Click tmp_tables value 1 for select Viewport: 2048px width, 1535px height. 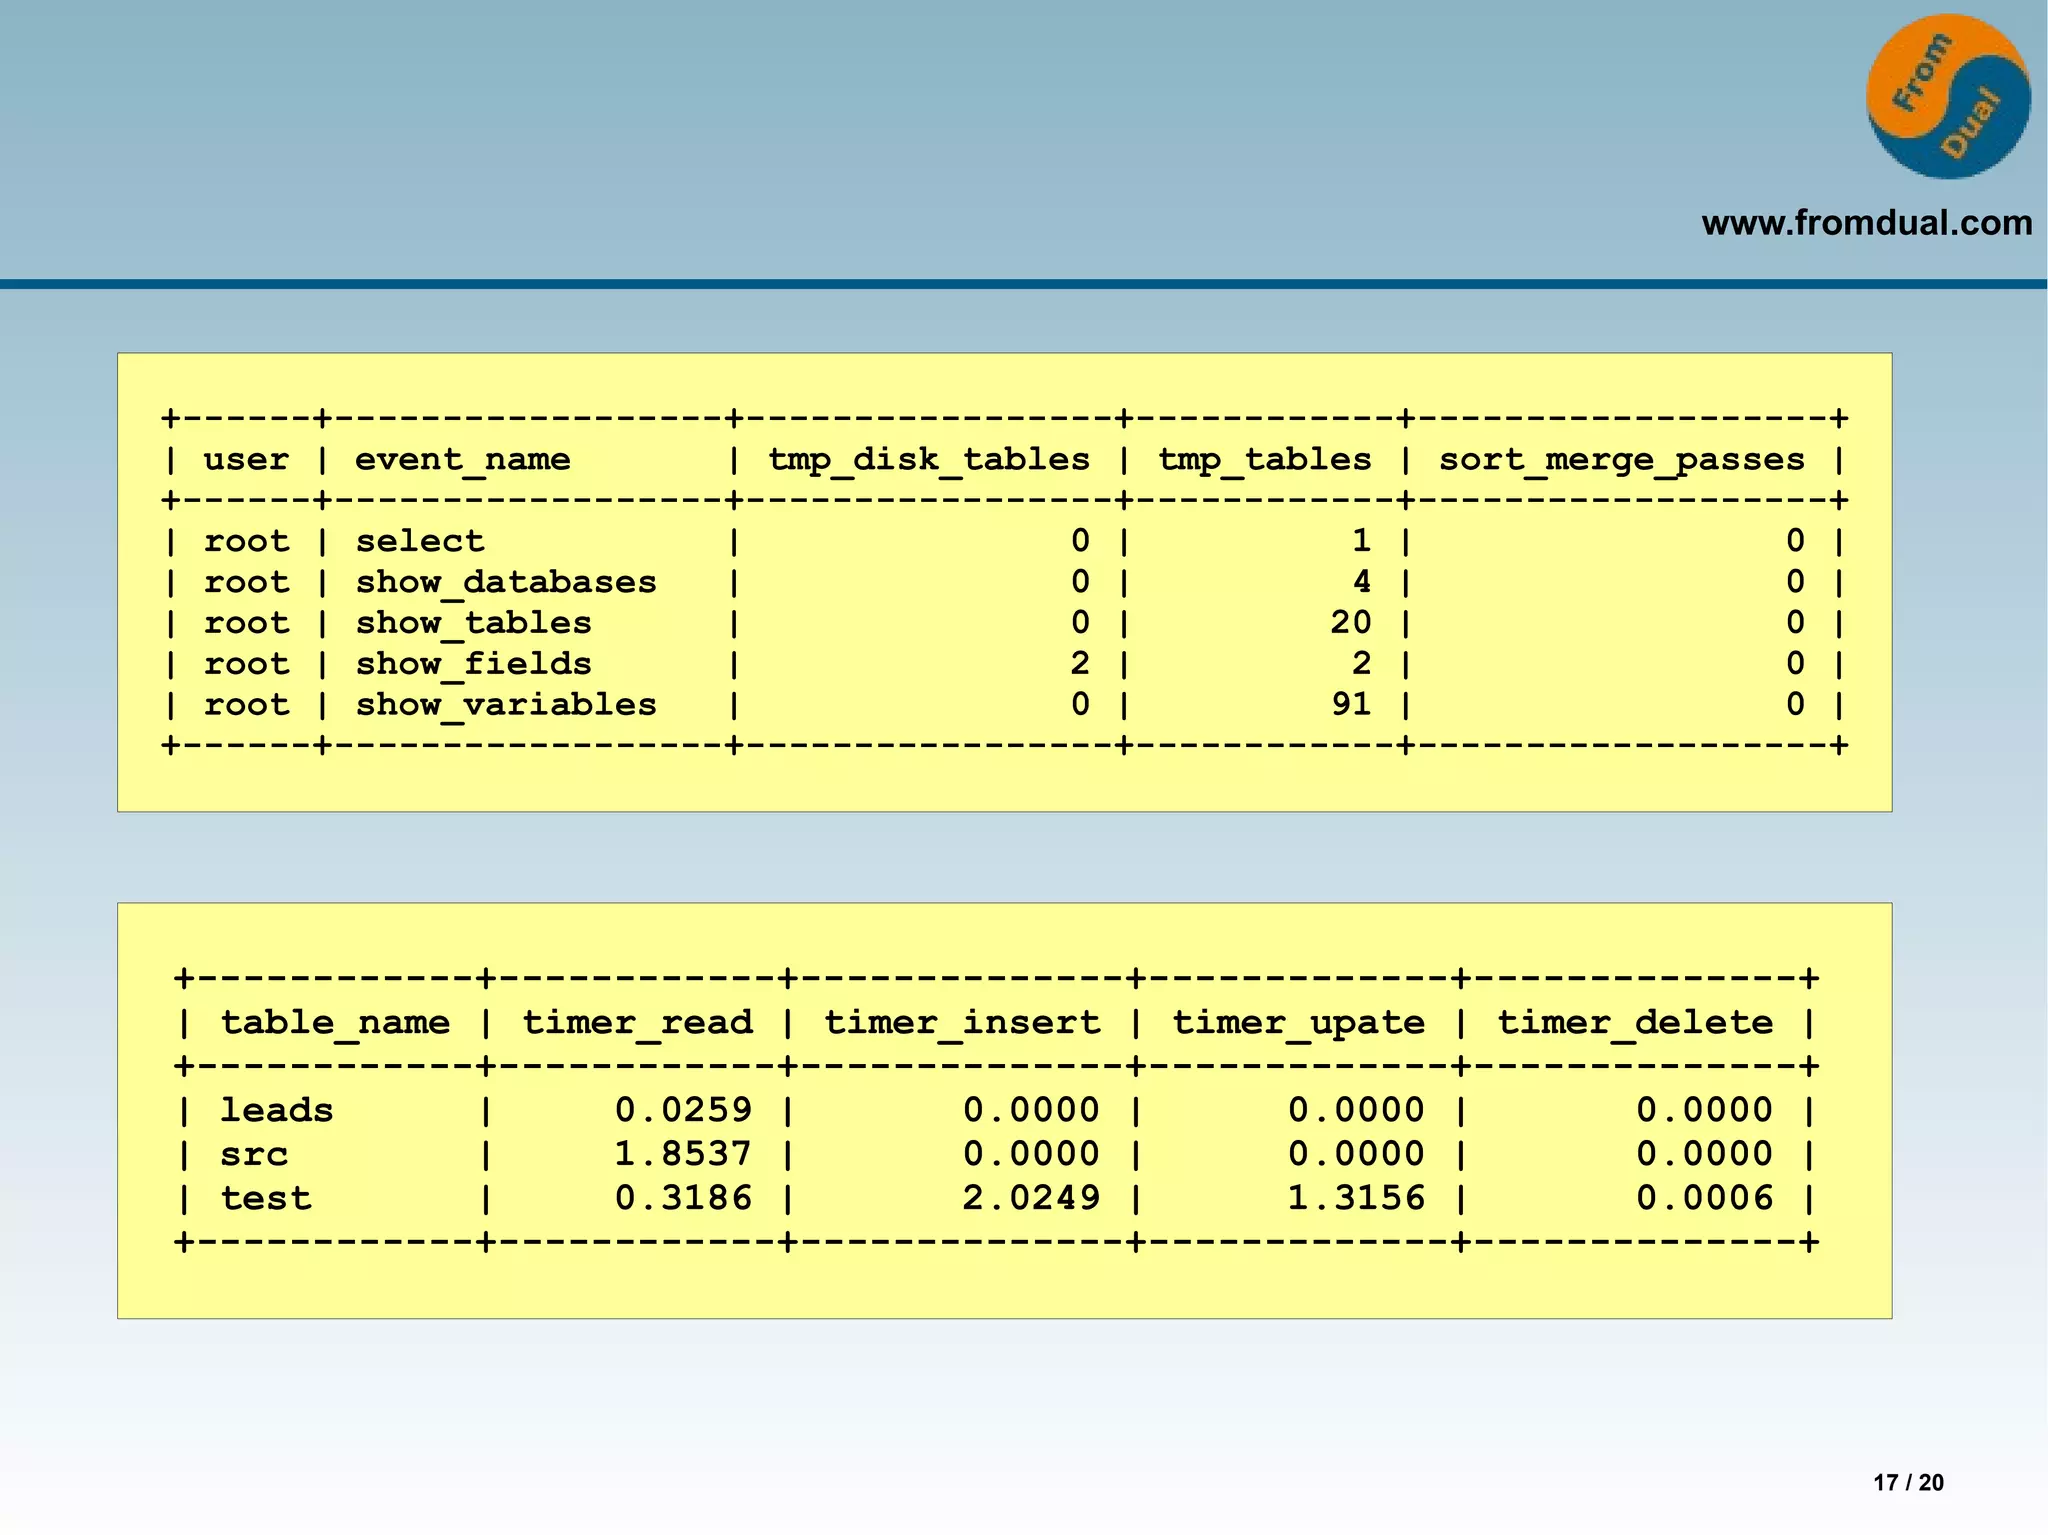(x=1362, y=540)
